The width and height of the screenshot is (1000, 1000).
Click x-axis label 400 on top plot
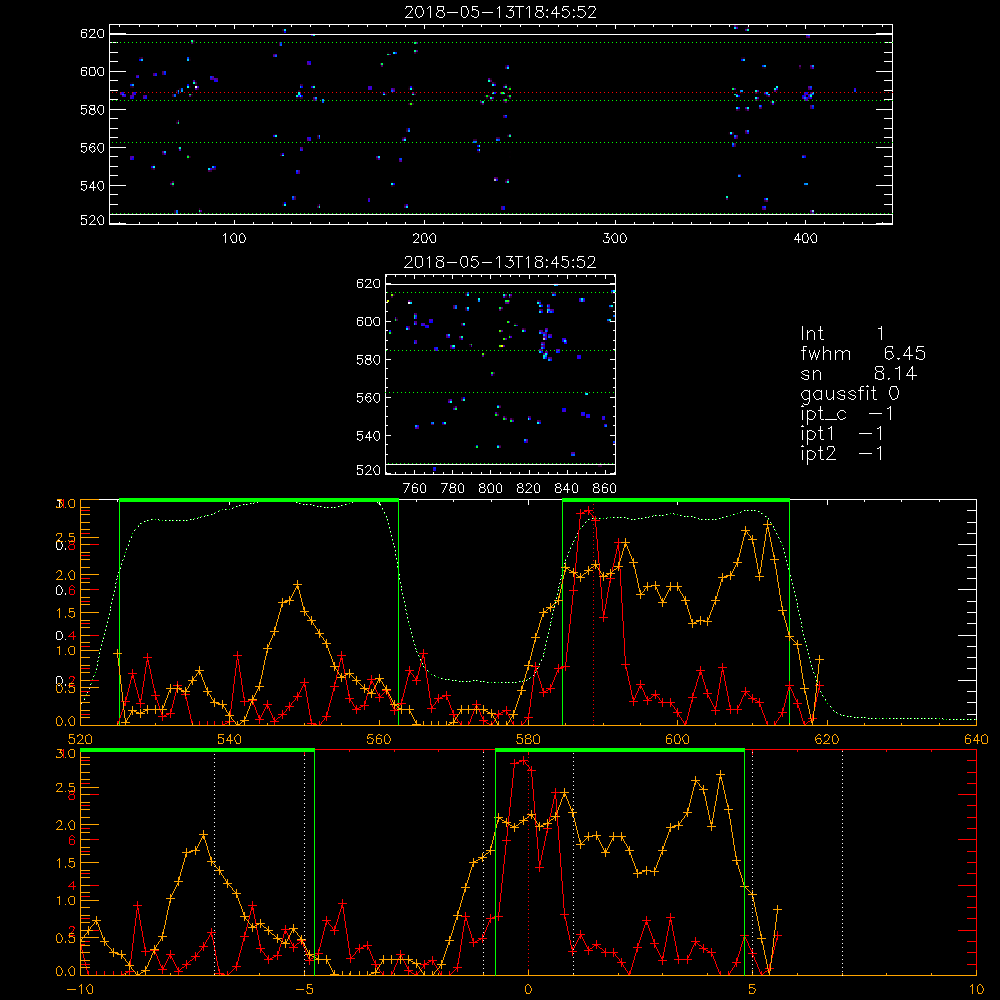click(805, 239)
